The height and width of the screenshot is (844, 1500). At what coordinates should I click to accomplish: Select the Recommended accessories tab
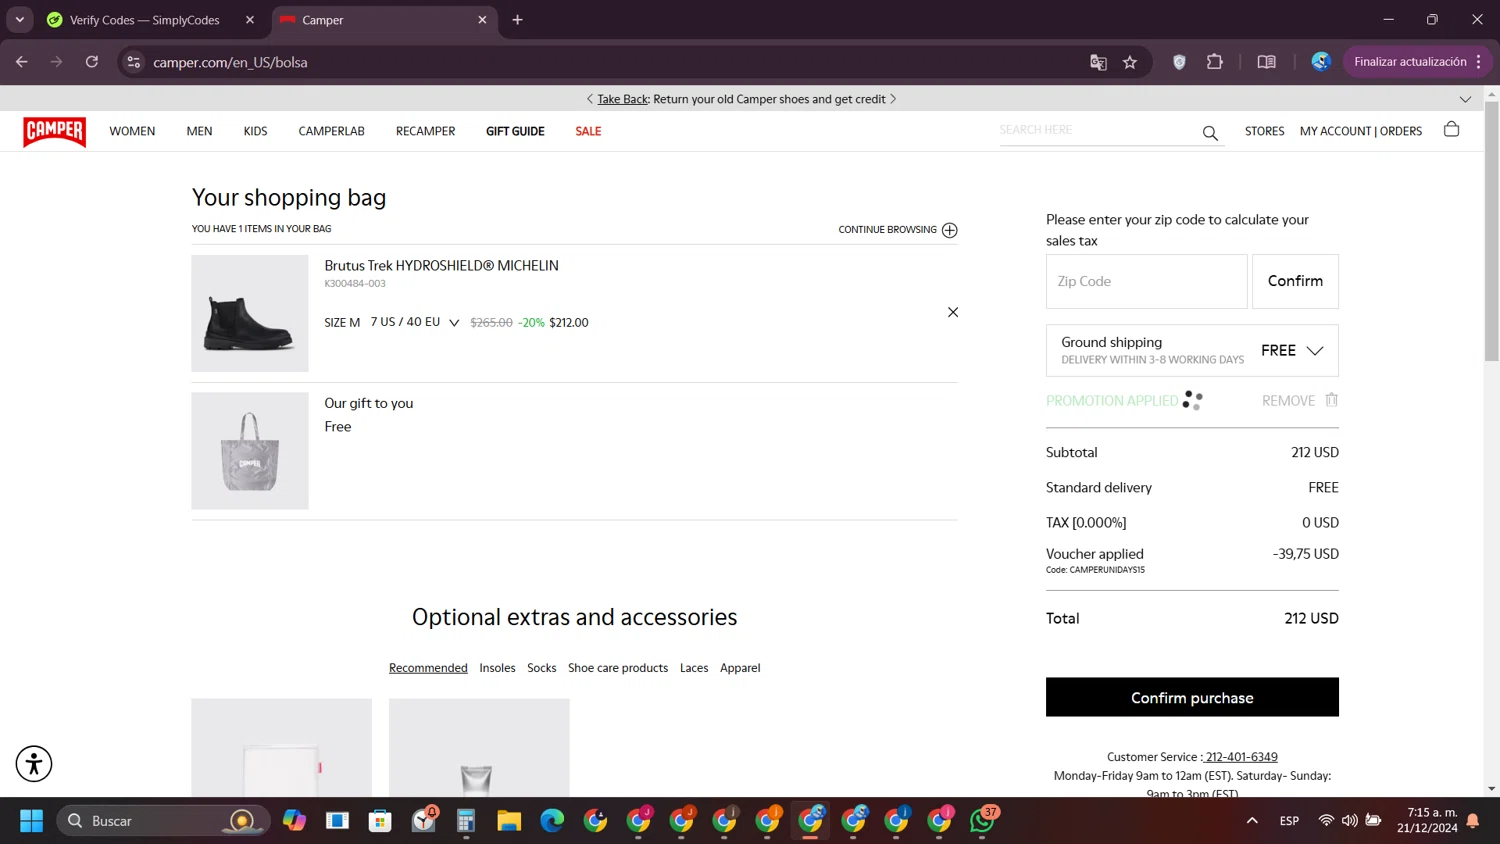tap(428, 668)
